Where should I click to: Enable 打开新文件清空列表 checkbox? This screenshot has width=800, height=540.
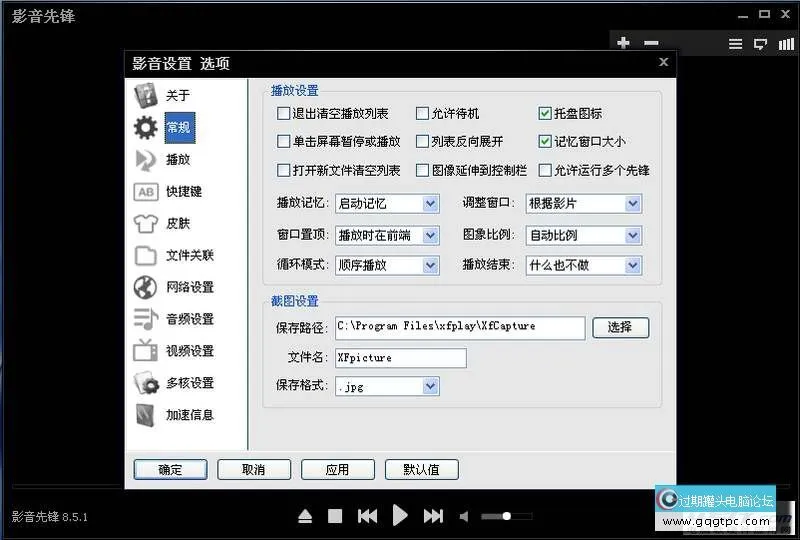(284, 170)
